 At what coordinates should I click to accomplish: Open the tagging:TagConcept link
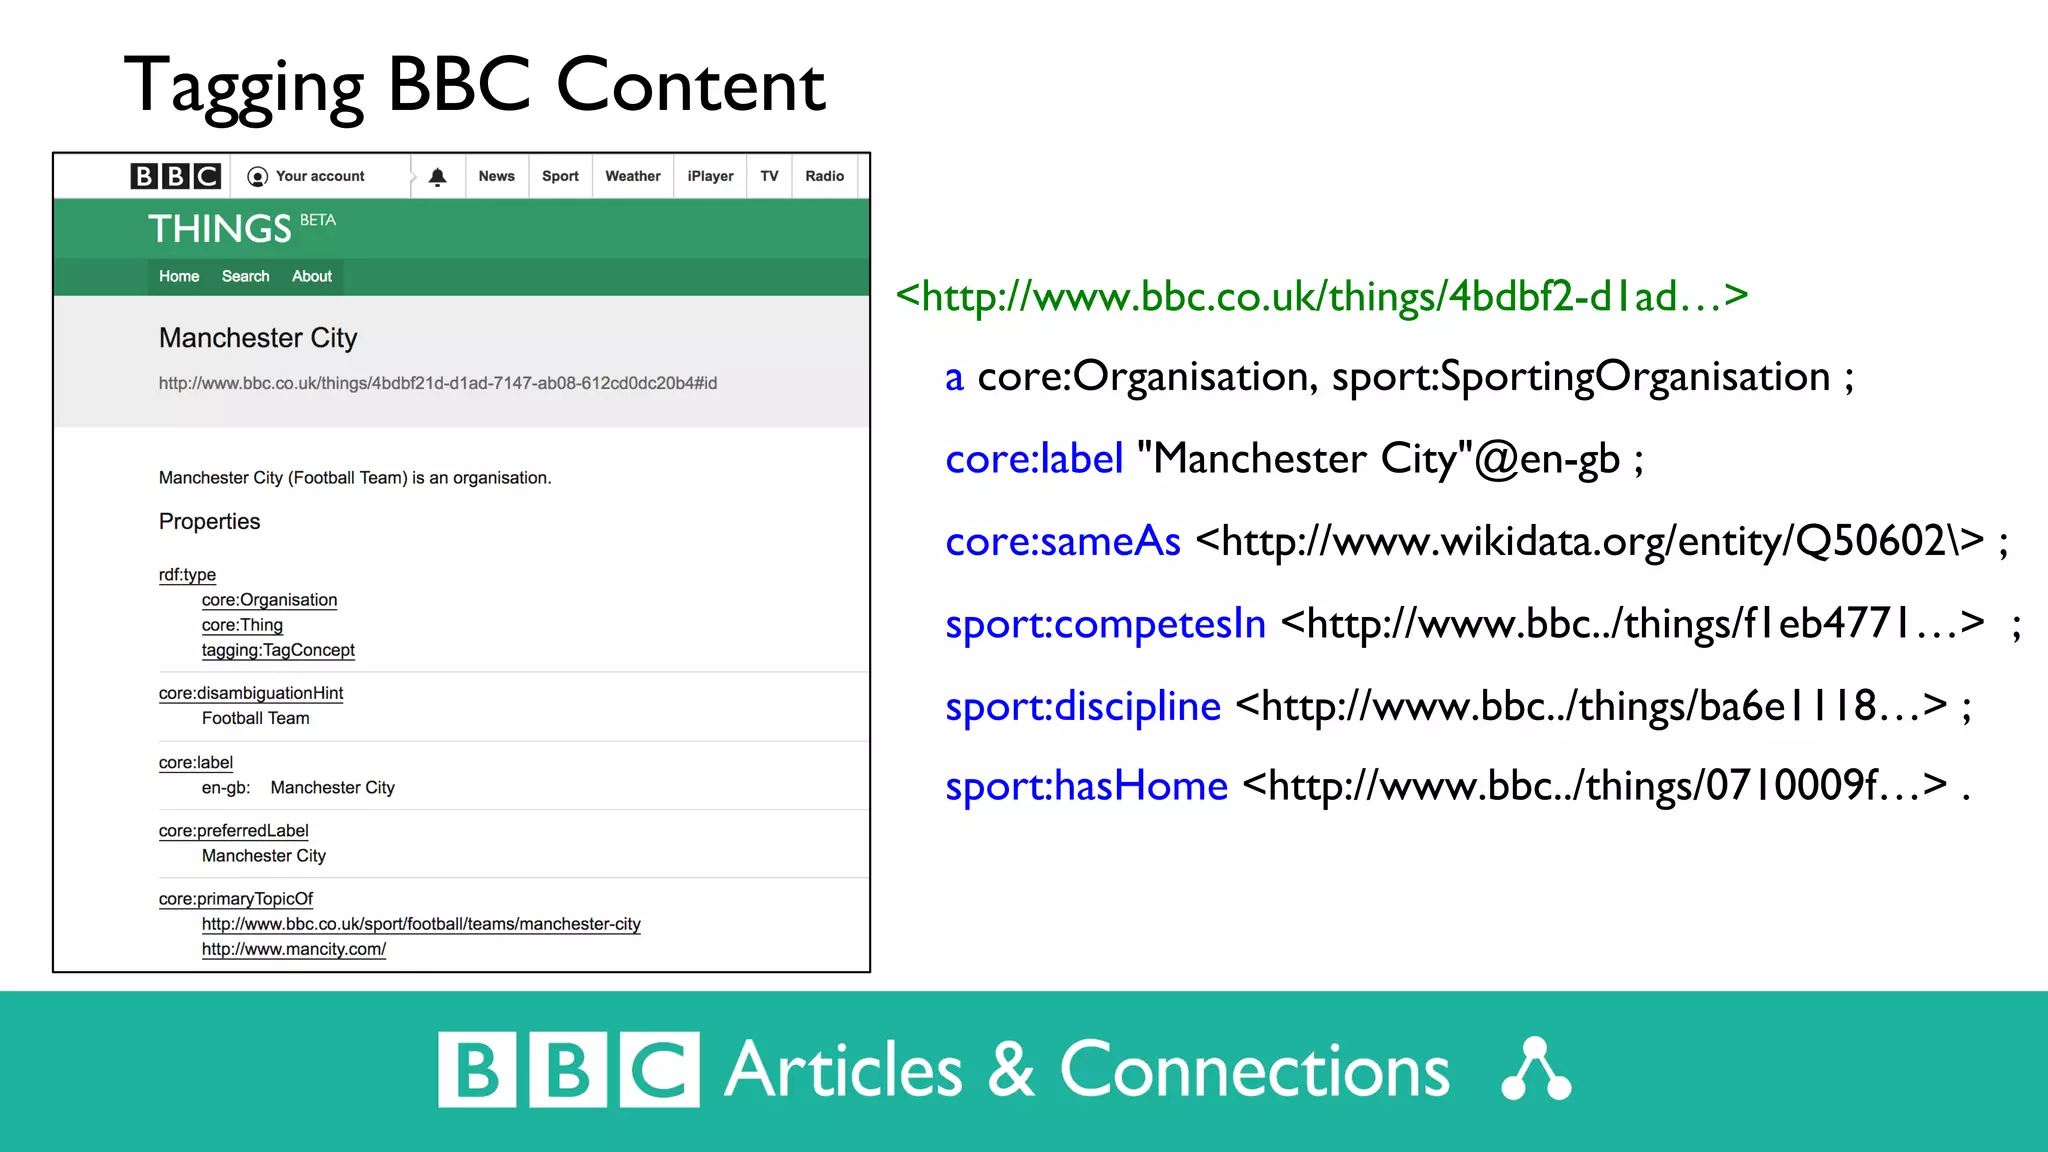pos(278,650)
